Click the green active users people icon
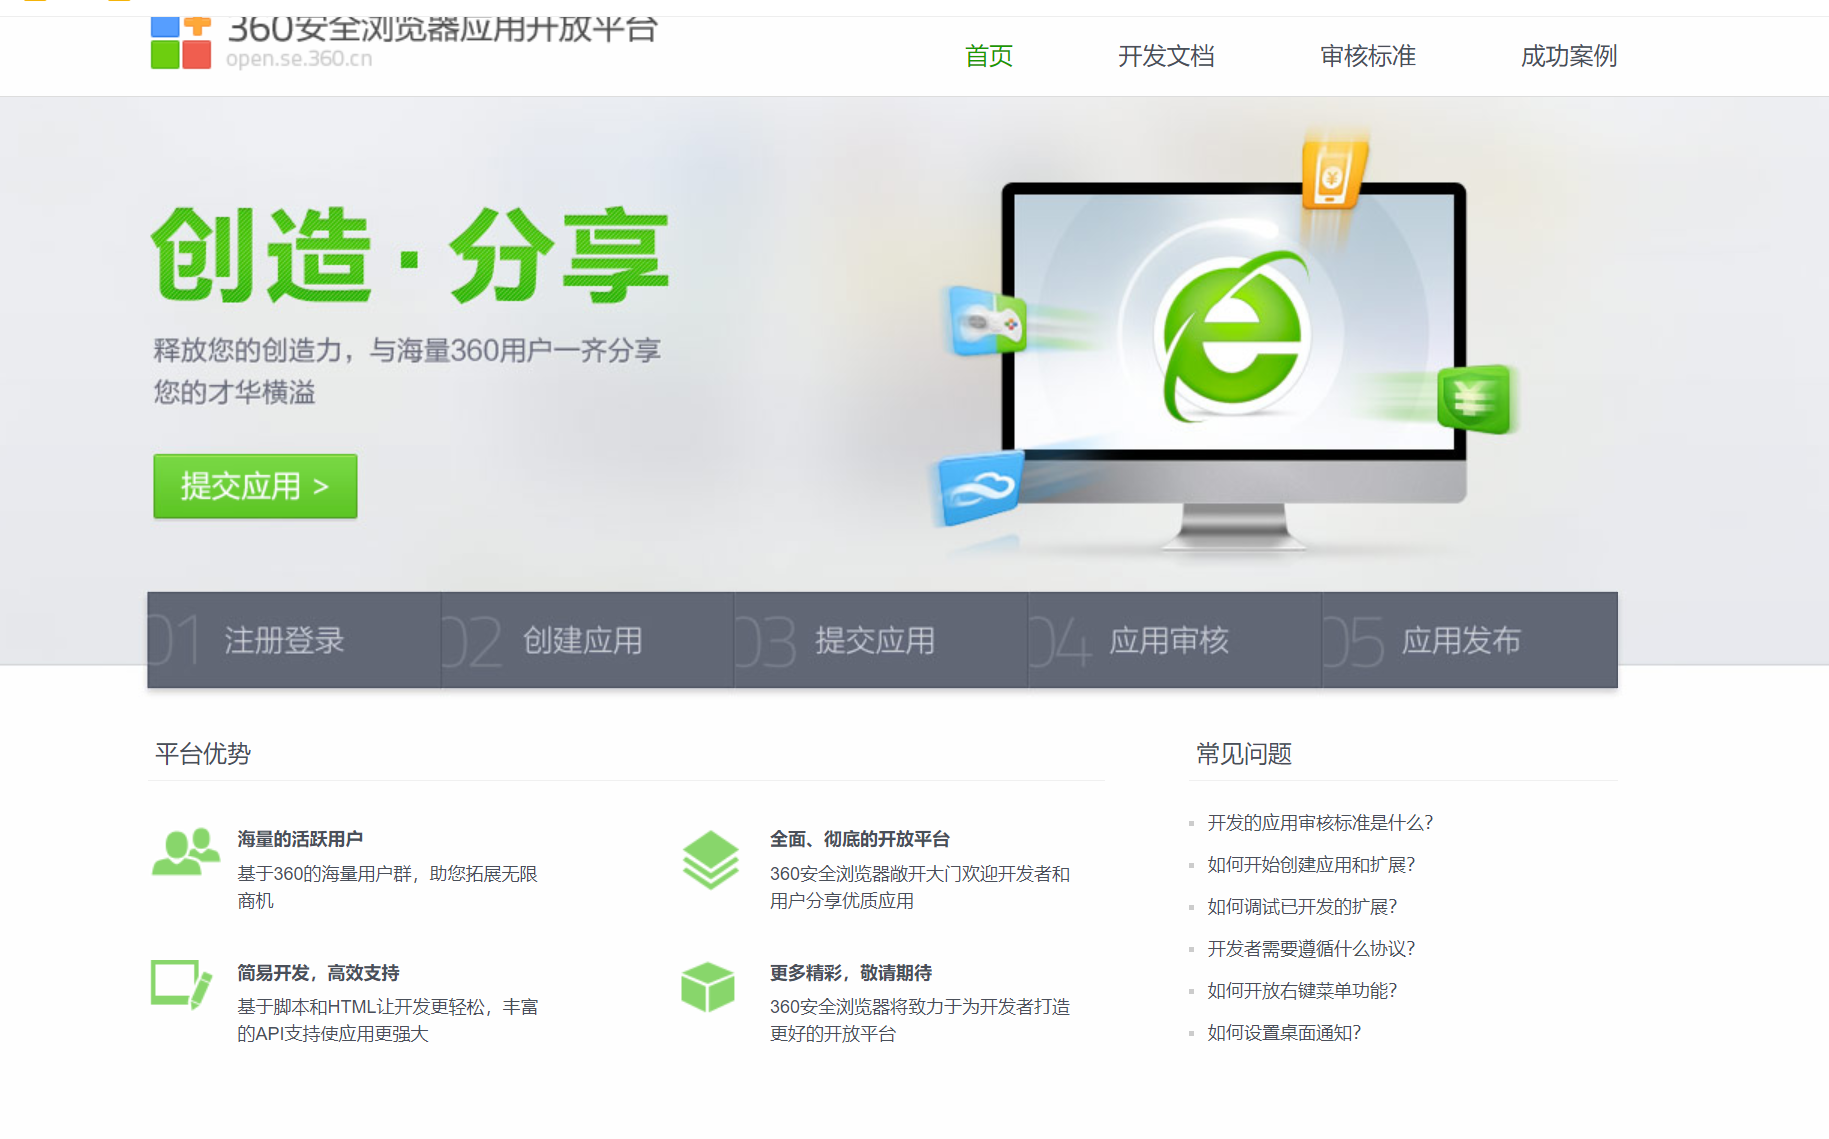The width and height of the screenshot is (1829, 1139). click(186, 853)
